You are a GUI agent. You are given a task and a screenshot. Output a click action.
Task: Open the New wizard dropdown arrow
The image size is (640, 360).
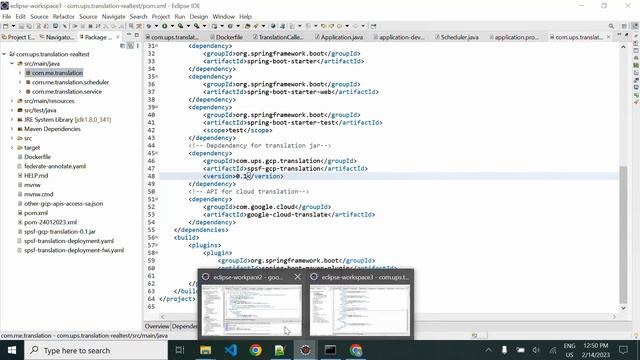pos(13,26)
